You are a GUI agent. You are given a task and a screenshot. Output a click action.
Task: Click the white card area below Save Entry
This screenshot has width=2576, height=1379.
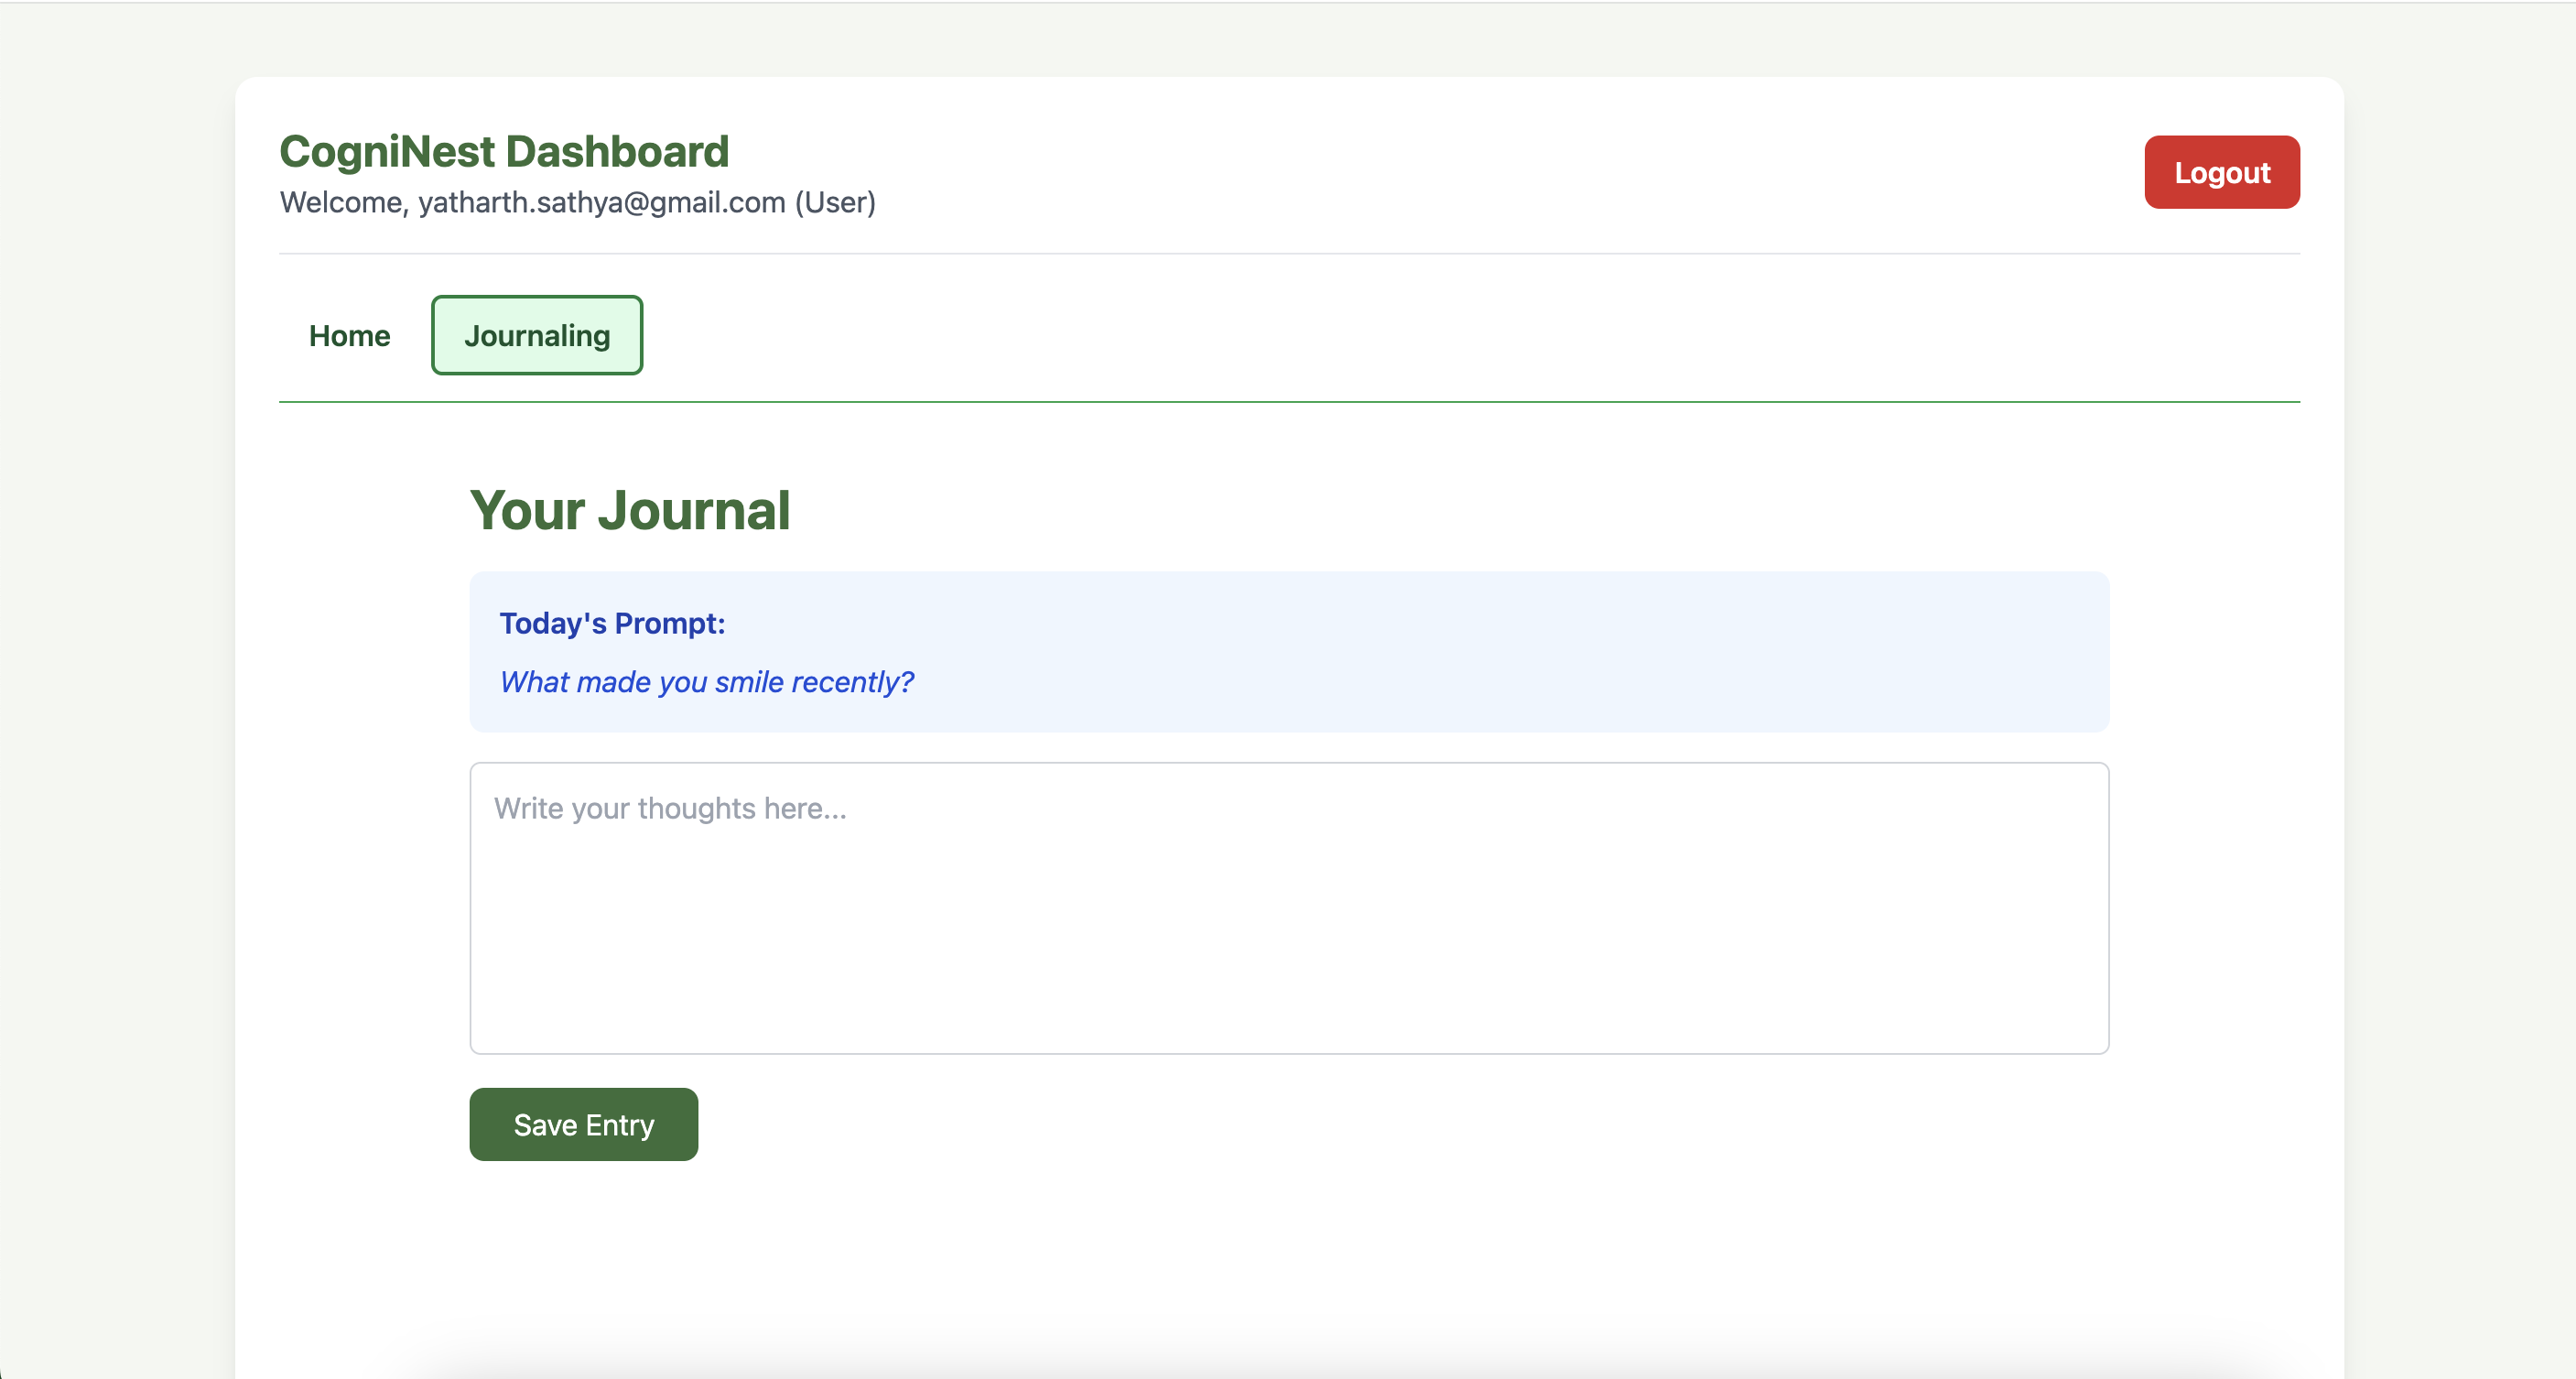point(1288,1260)
